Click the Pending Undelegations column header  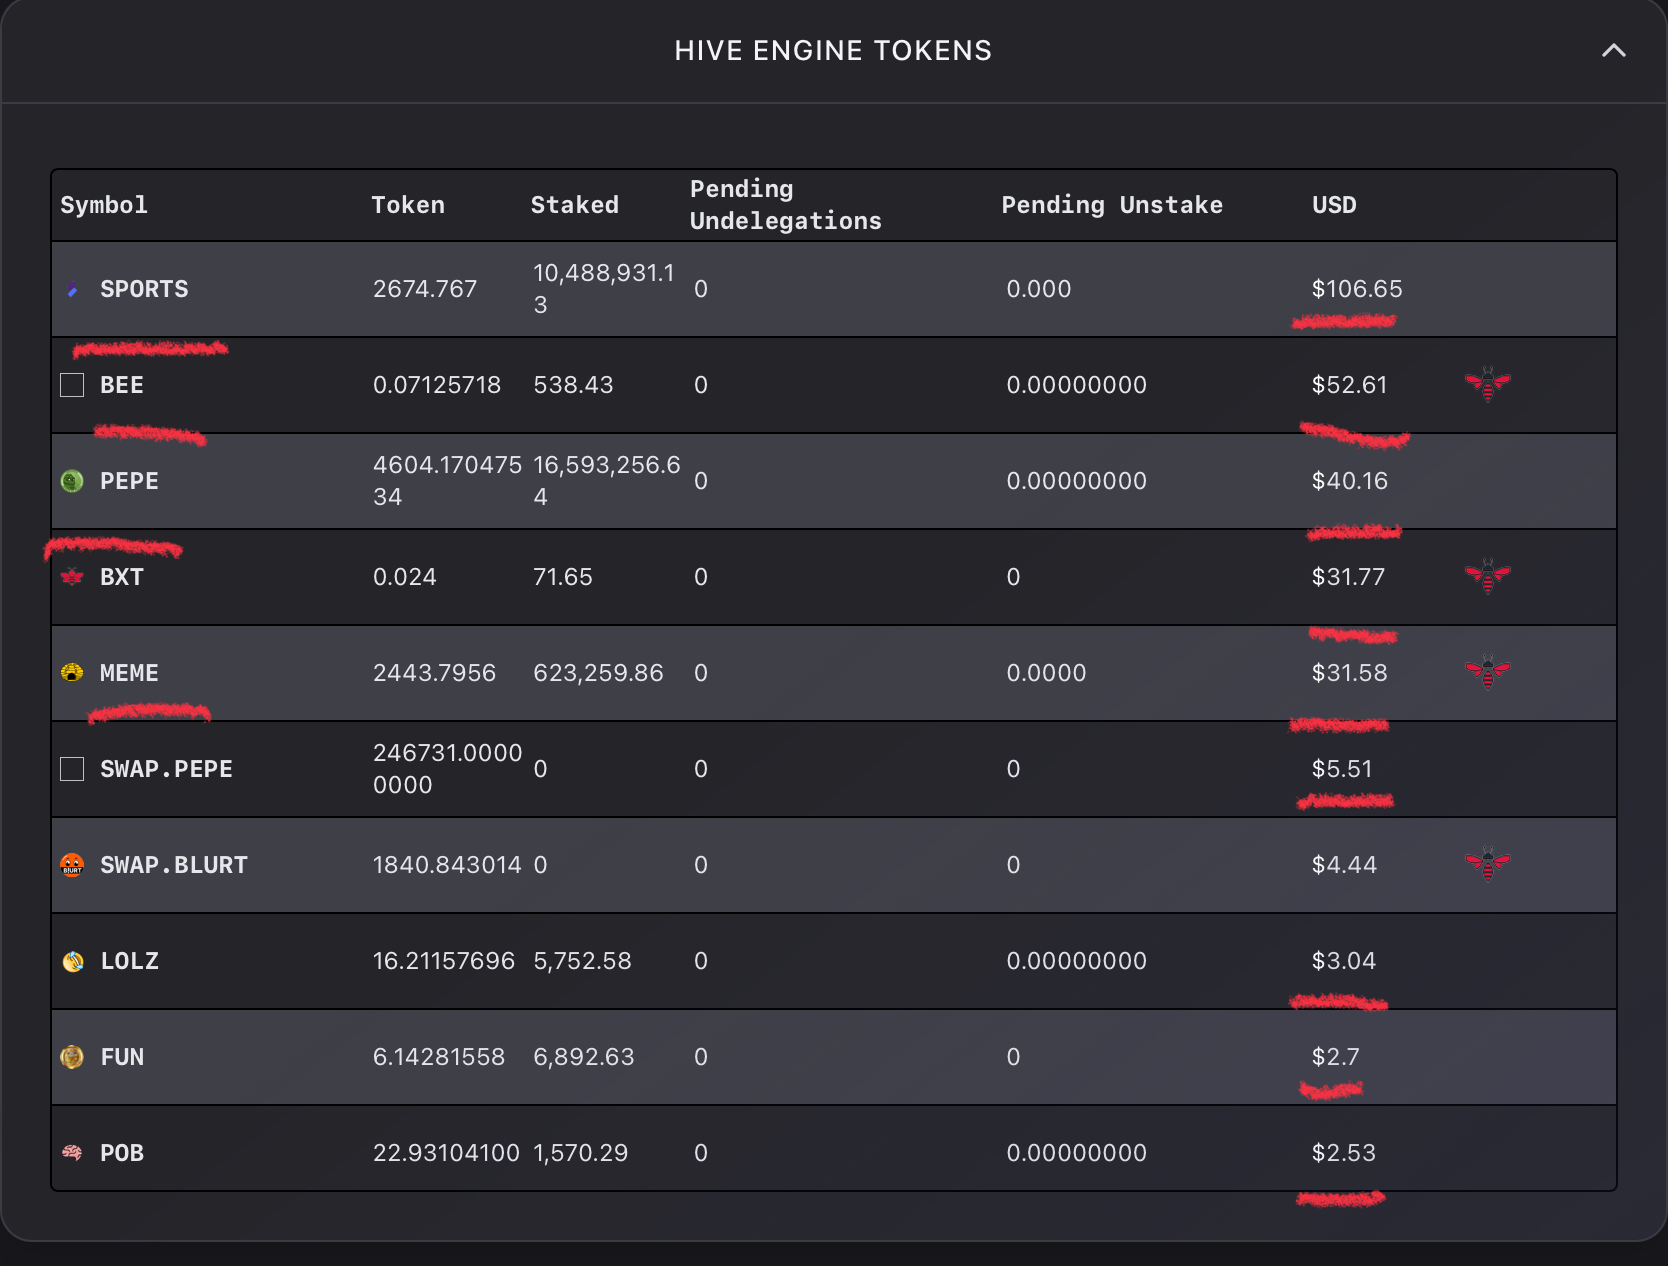click(786, 205)
